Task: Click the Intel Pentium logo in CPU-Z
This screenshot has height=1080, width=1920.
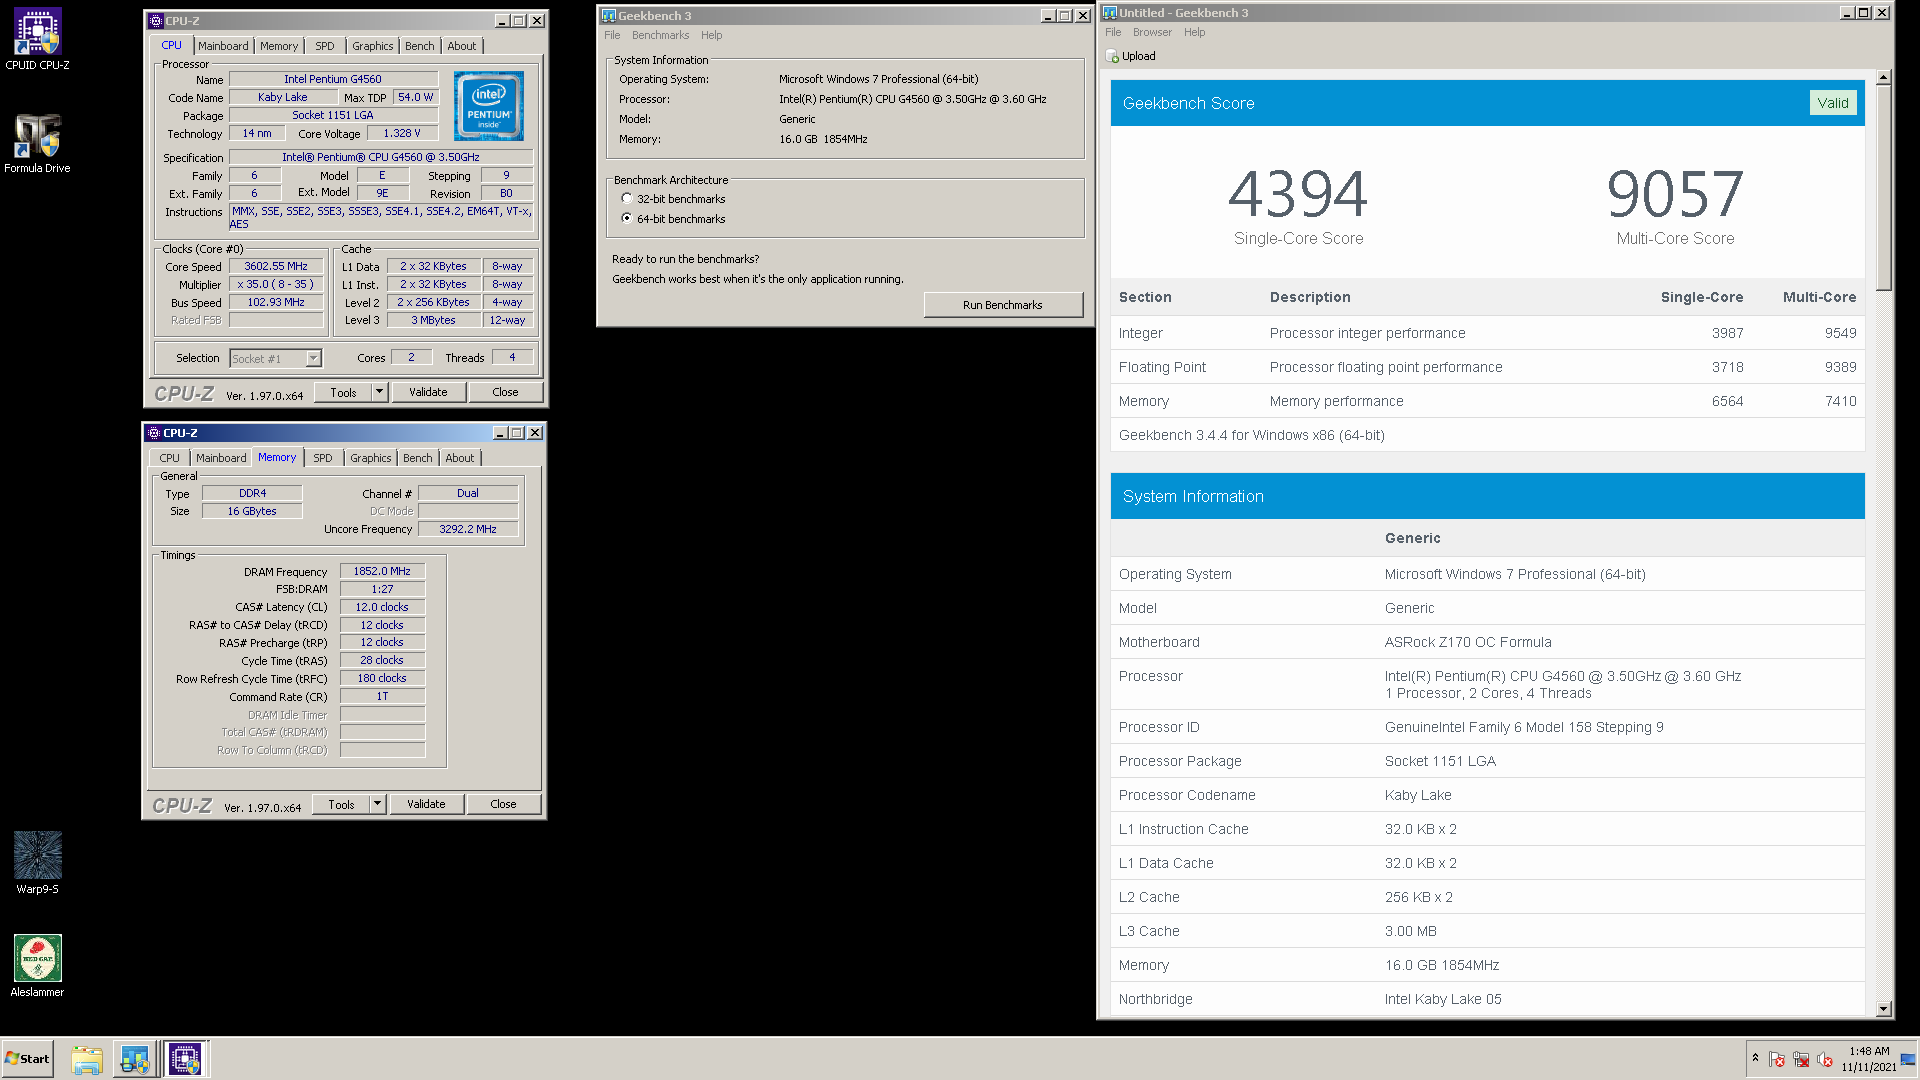Action: (489, 105)
